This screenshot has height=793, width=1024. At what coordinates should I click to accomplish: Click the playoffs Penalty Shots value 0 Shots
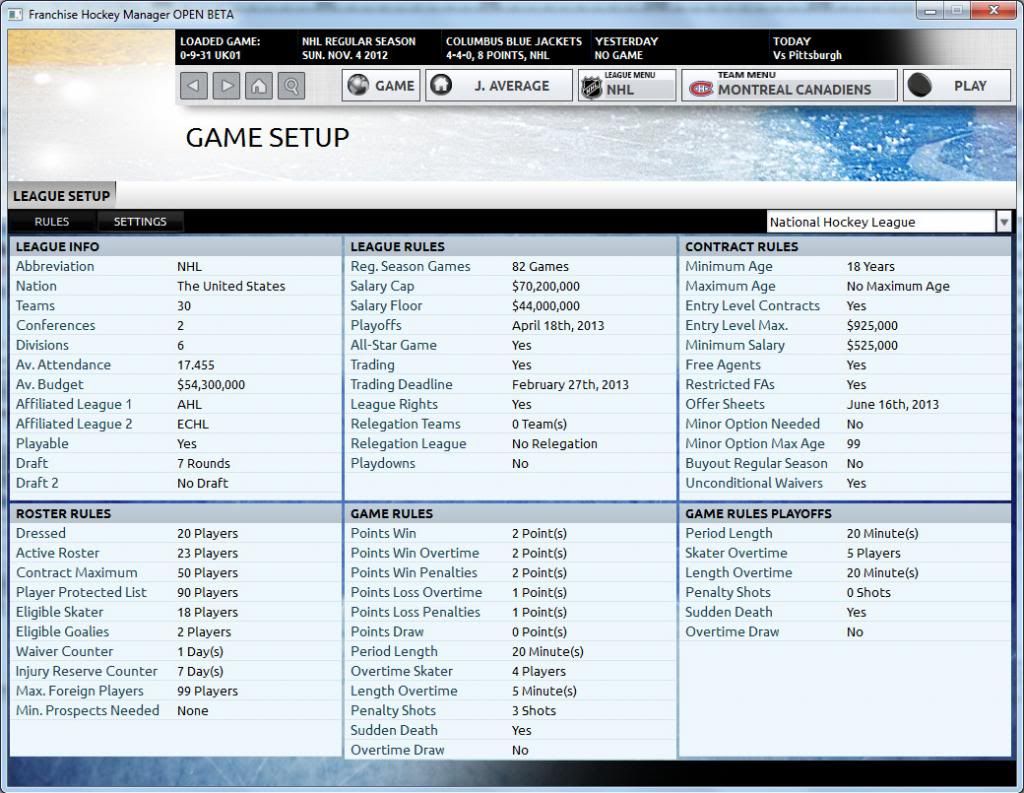click(869, 592)
